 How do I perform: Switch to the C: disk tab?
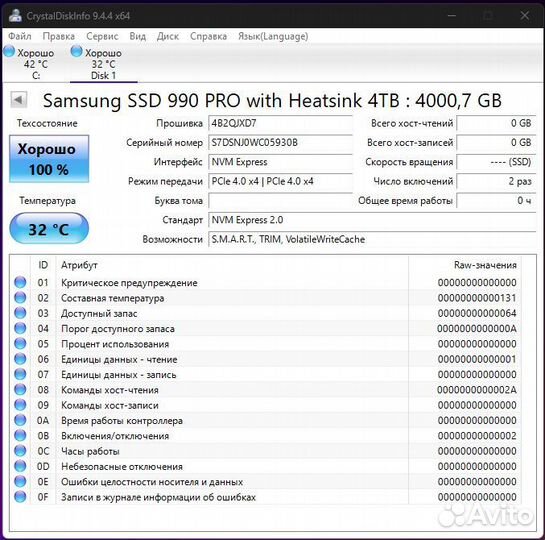[x=35, y=64]
